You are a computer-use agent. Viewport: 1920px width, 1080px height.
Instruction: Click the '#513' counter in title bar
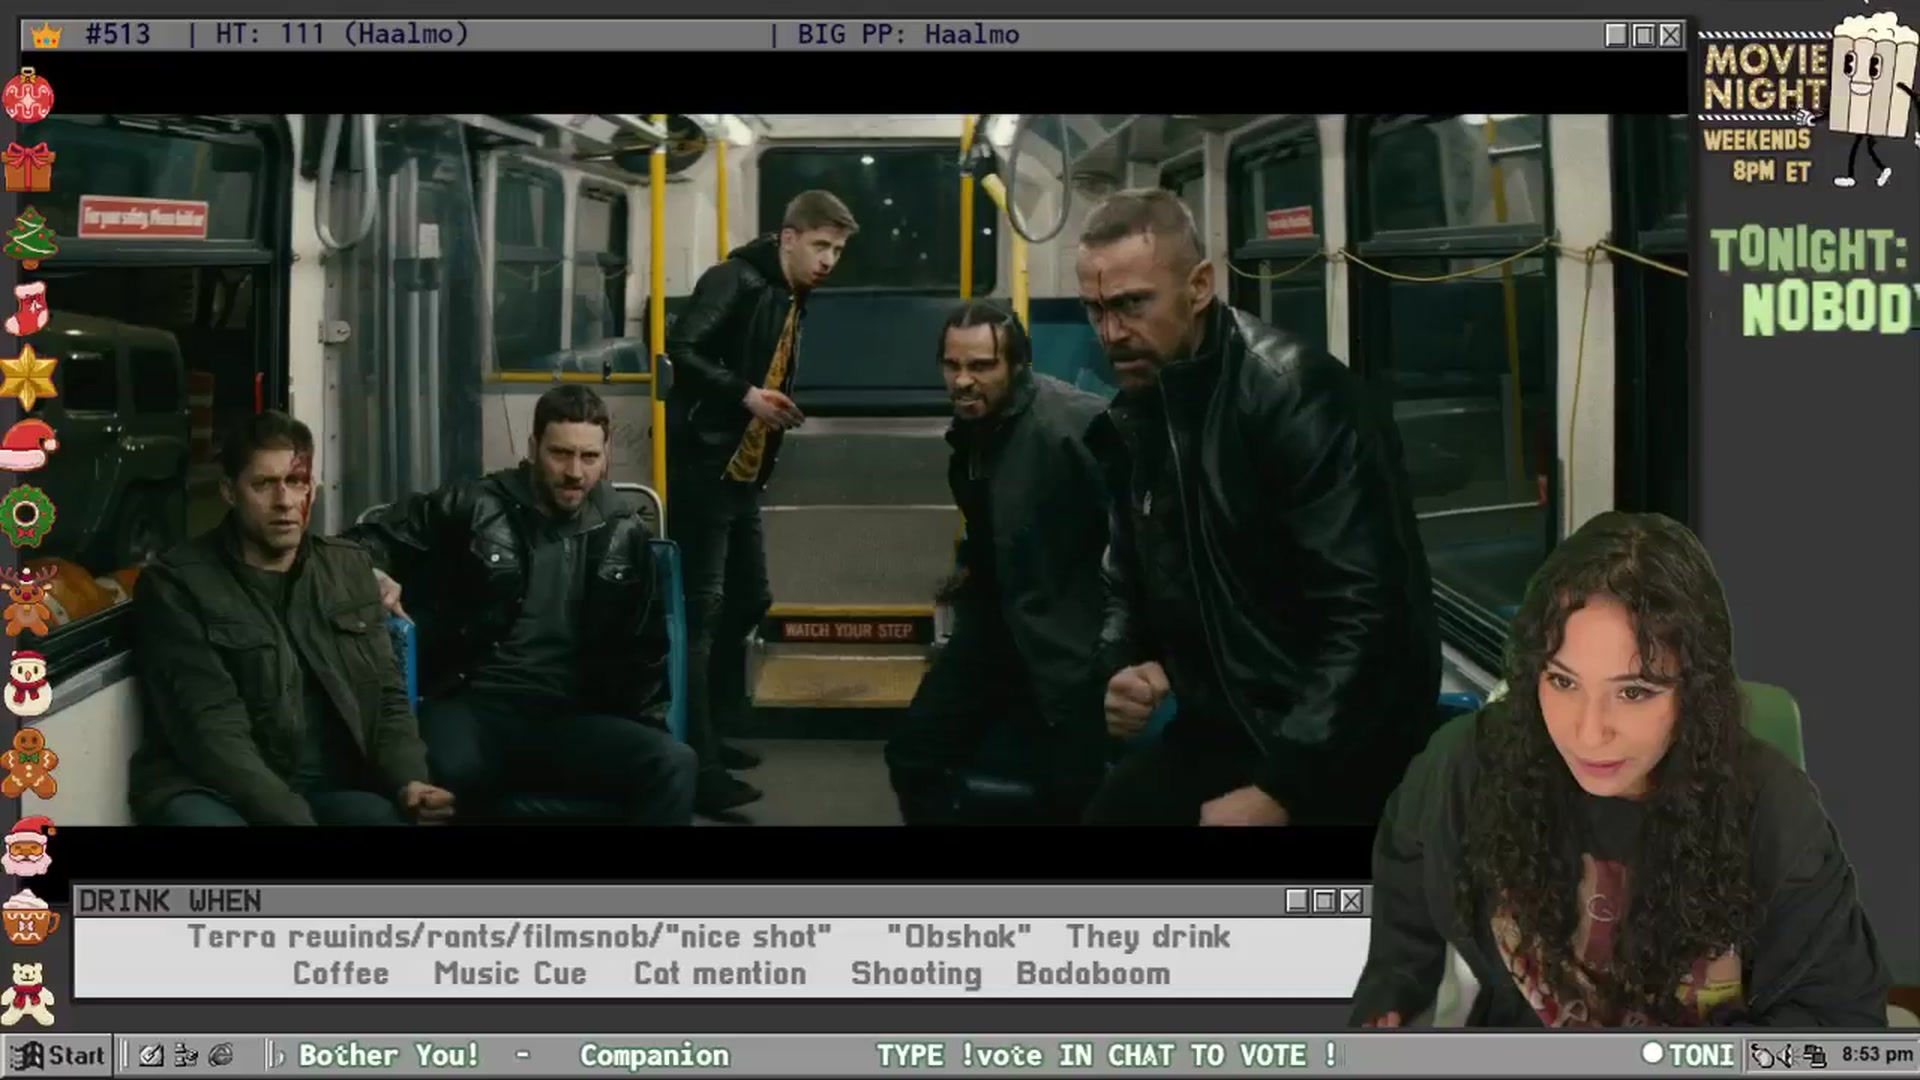(x=118, y=34)
